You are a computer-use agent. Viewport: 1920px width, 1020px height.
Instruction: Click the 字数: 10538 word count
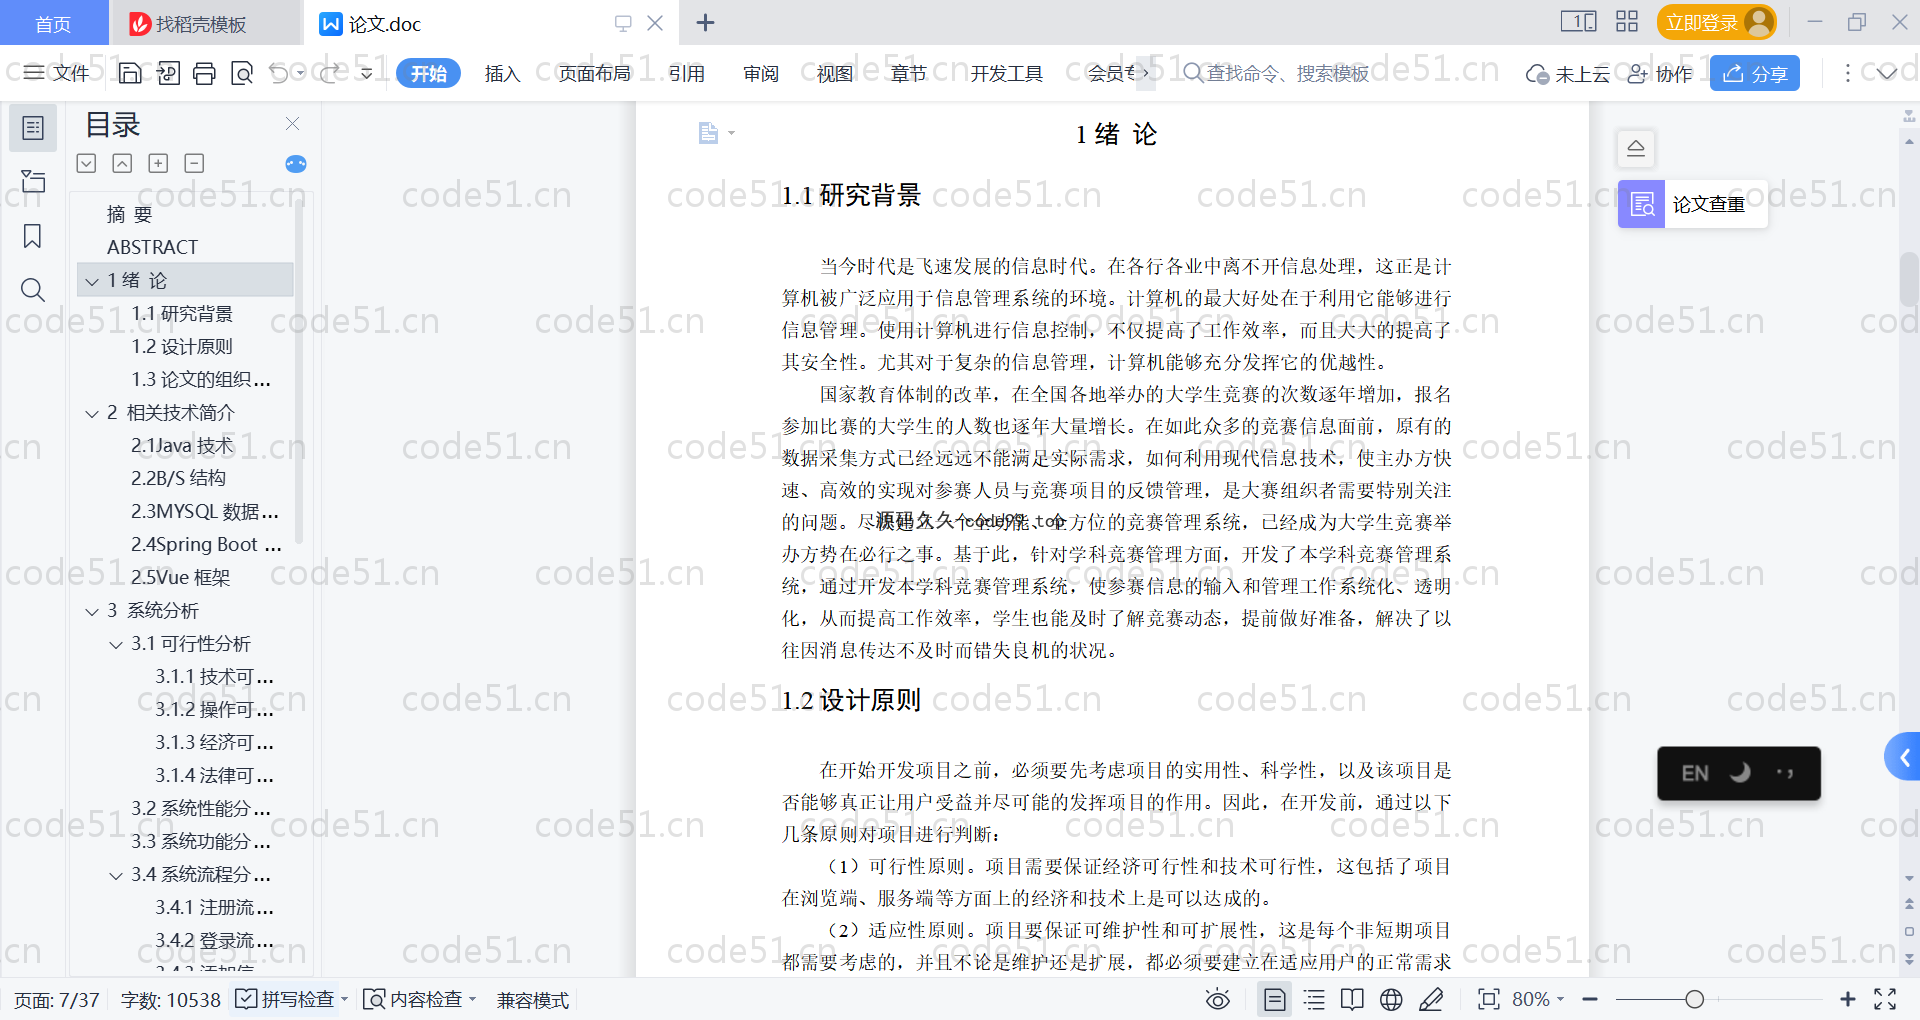pyautogui.click(x=170, y=1000)
